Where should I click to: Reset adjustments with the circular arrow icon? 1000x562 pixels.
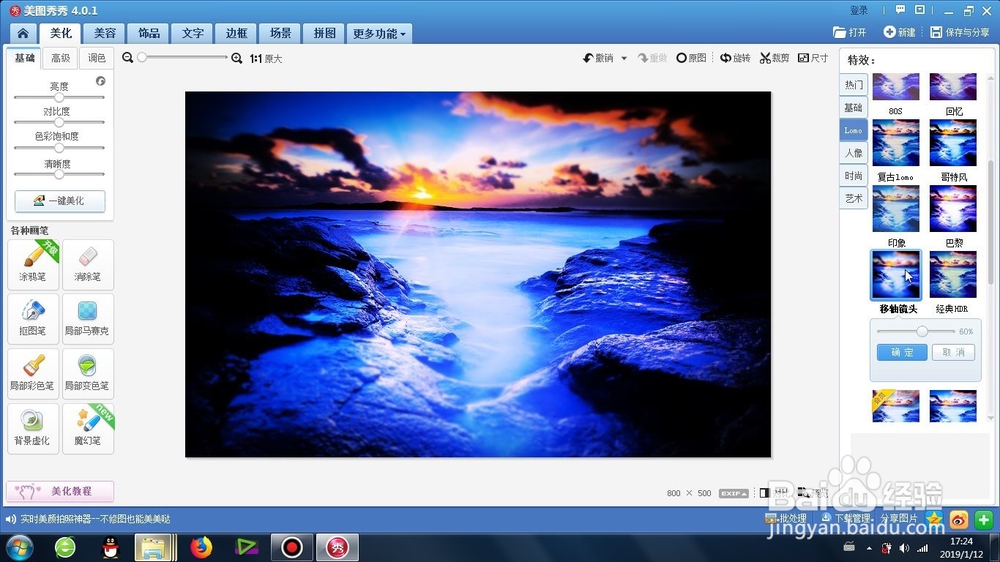[x=101, y=81]
